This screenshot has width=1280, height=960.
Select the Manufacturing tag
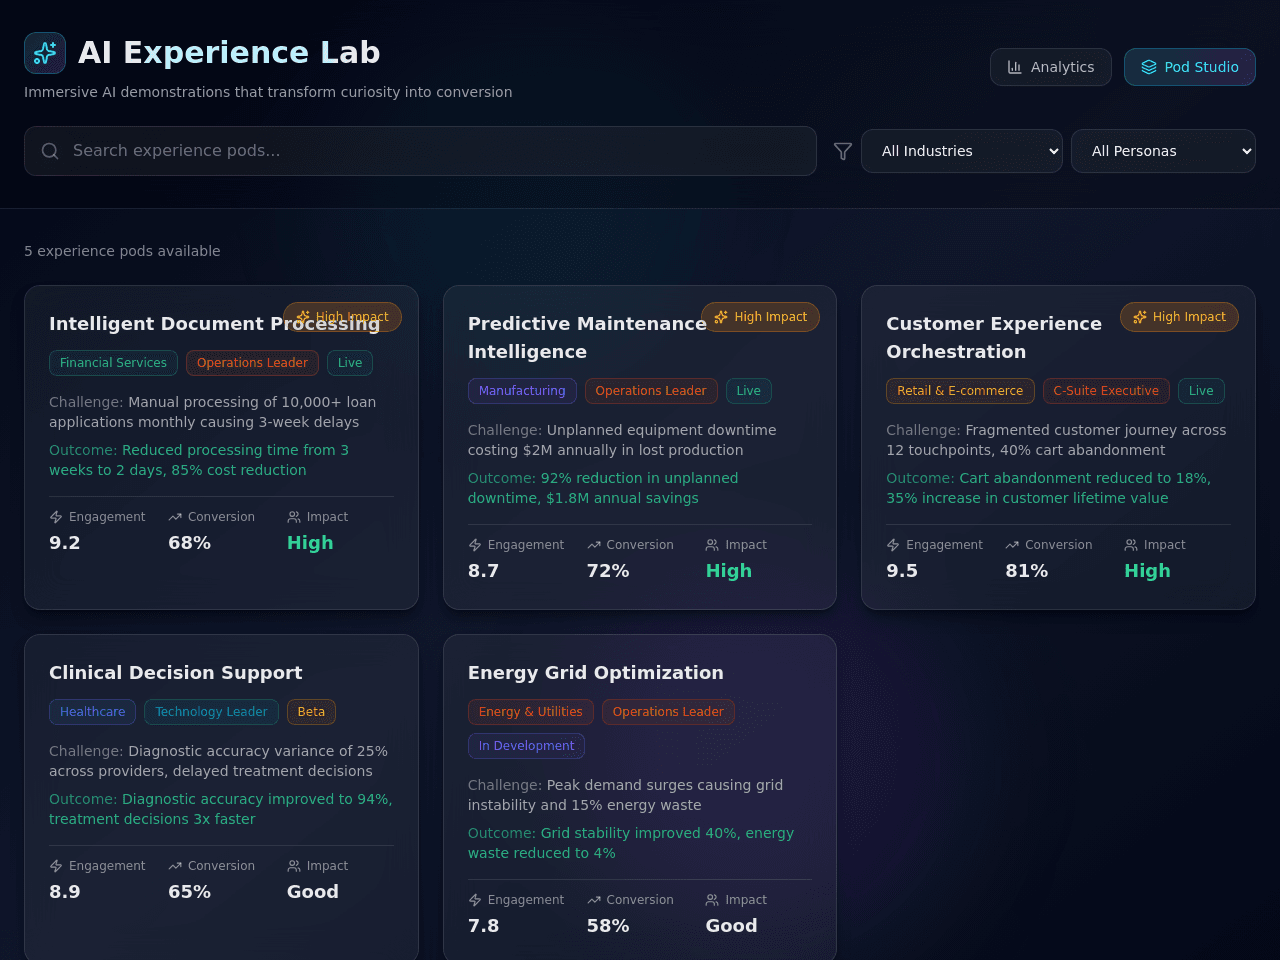click(x=522, y=391)
